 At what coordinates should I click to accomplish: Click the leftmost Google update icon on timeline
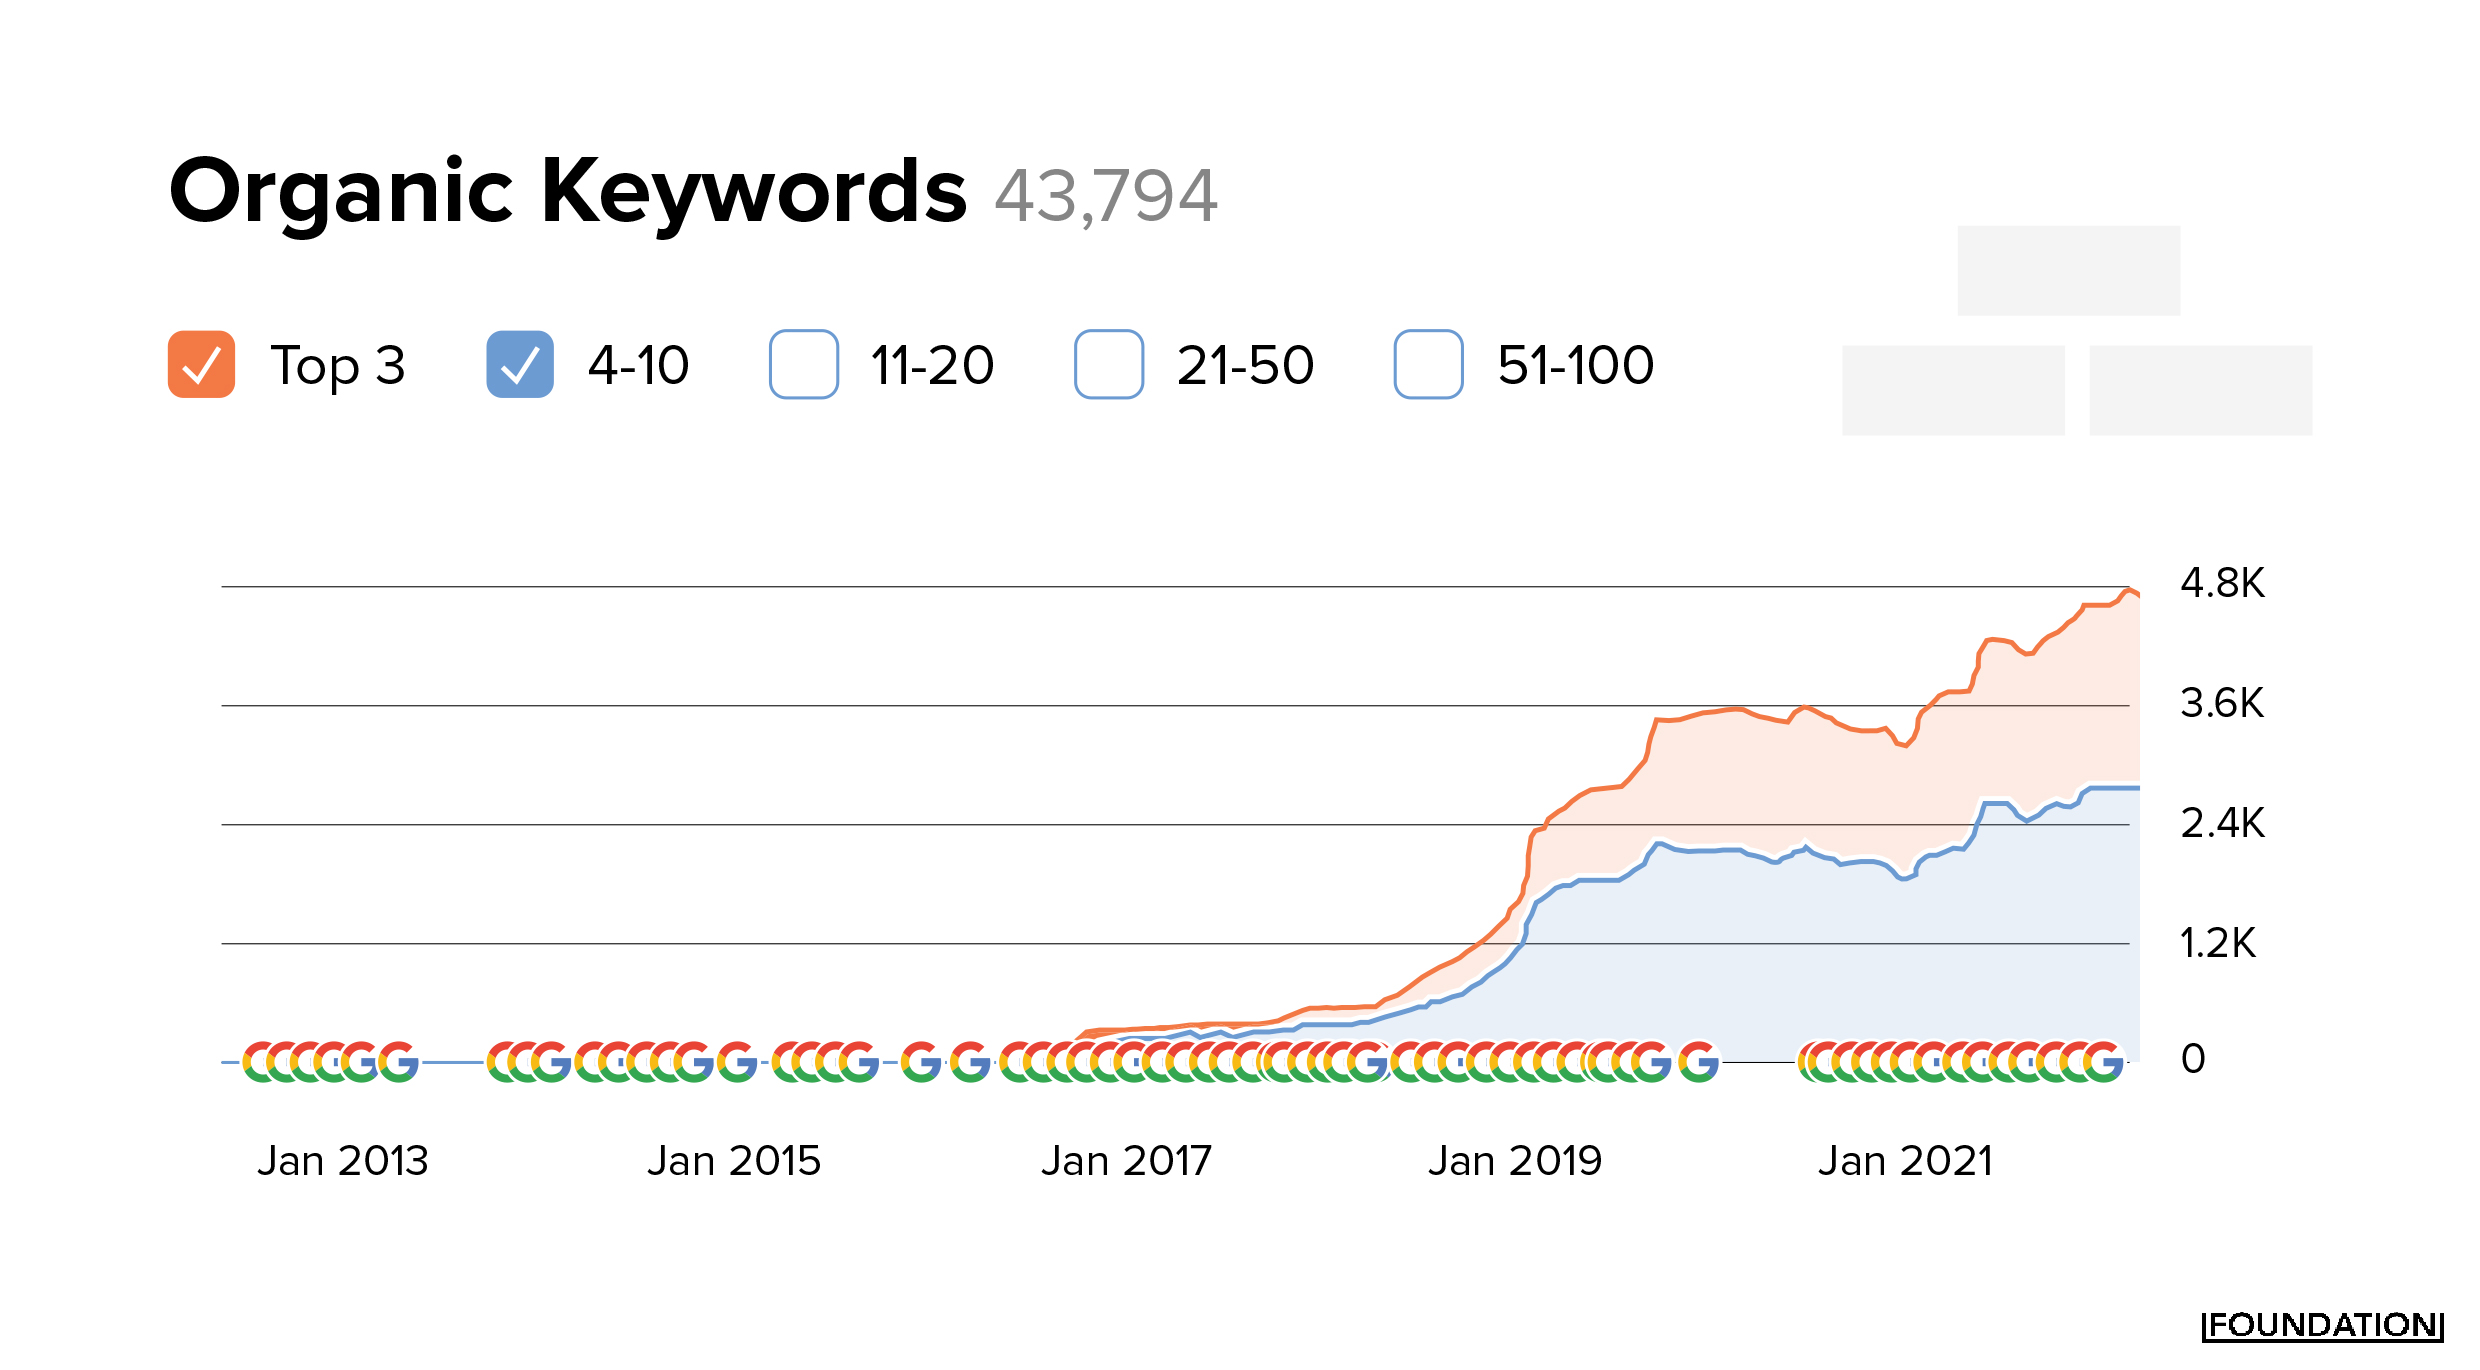click(x=256, y=1062)
